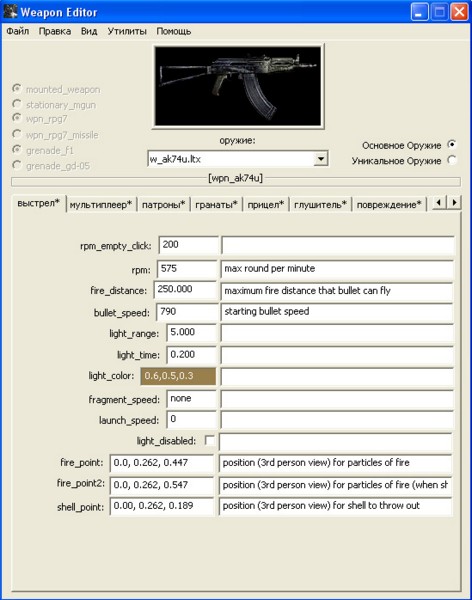Click the light_range value field
This screenshot has height=600, width=472.
point(191,333)
